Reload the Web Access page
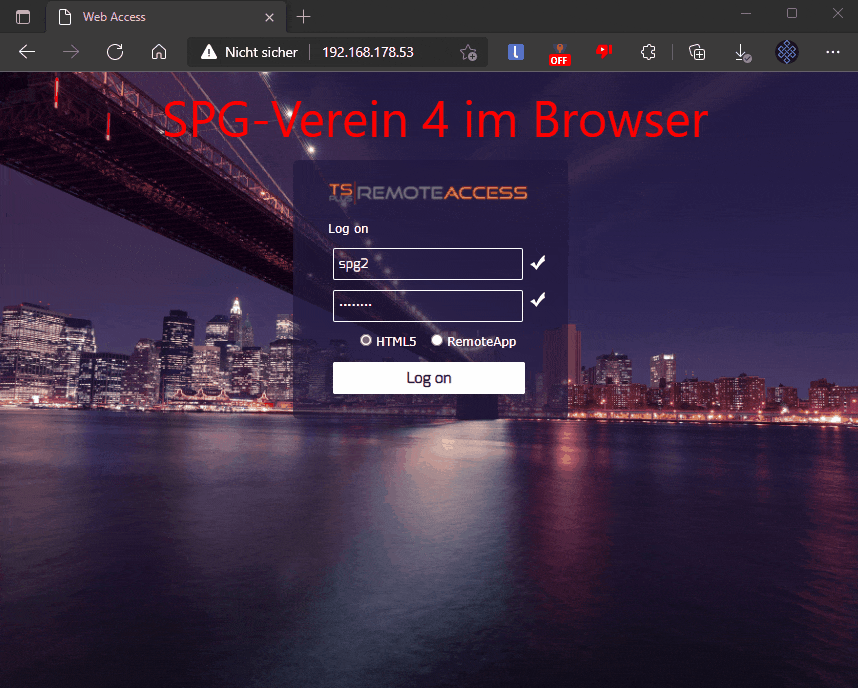858x688 pixels. 115,52
